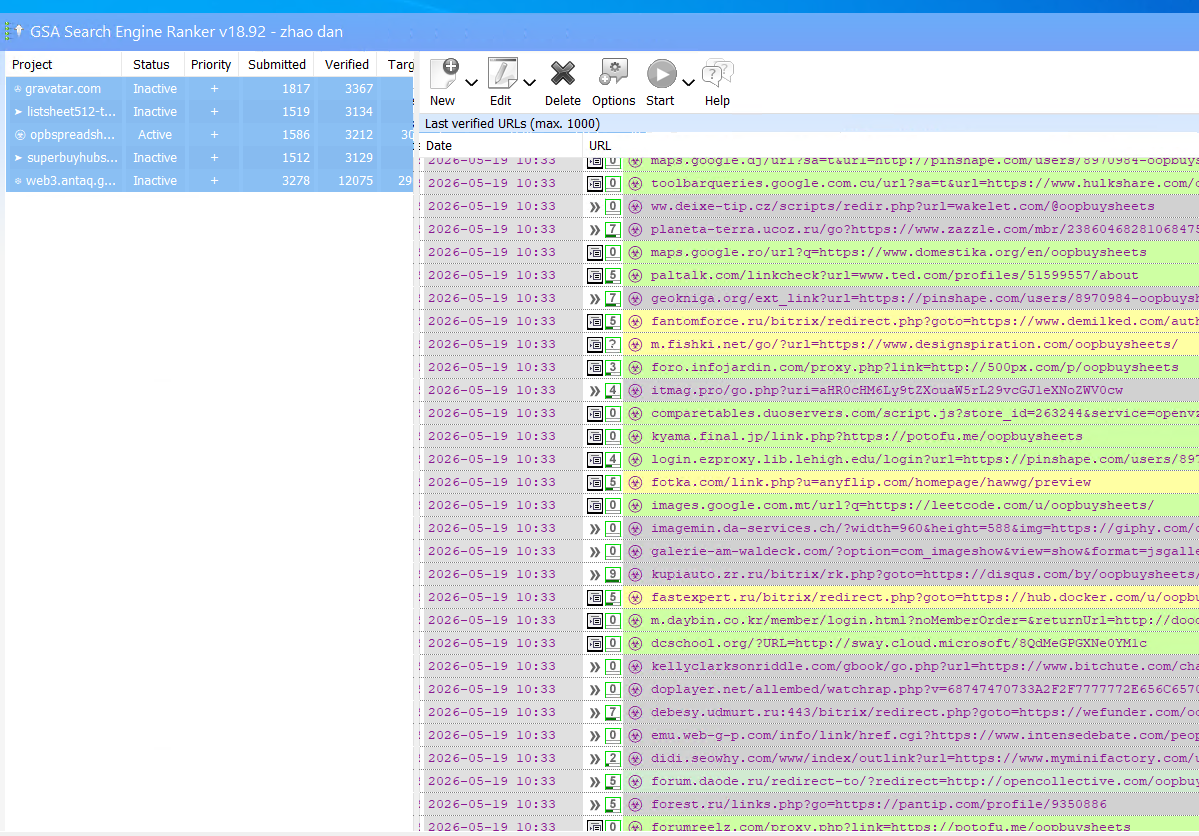
Task: Sort by the Status column header
Action: coord(151,65)
